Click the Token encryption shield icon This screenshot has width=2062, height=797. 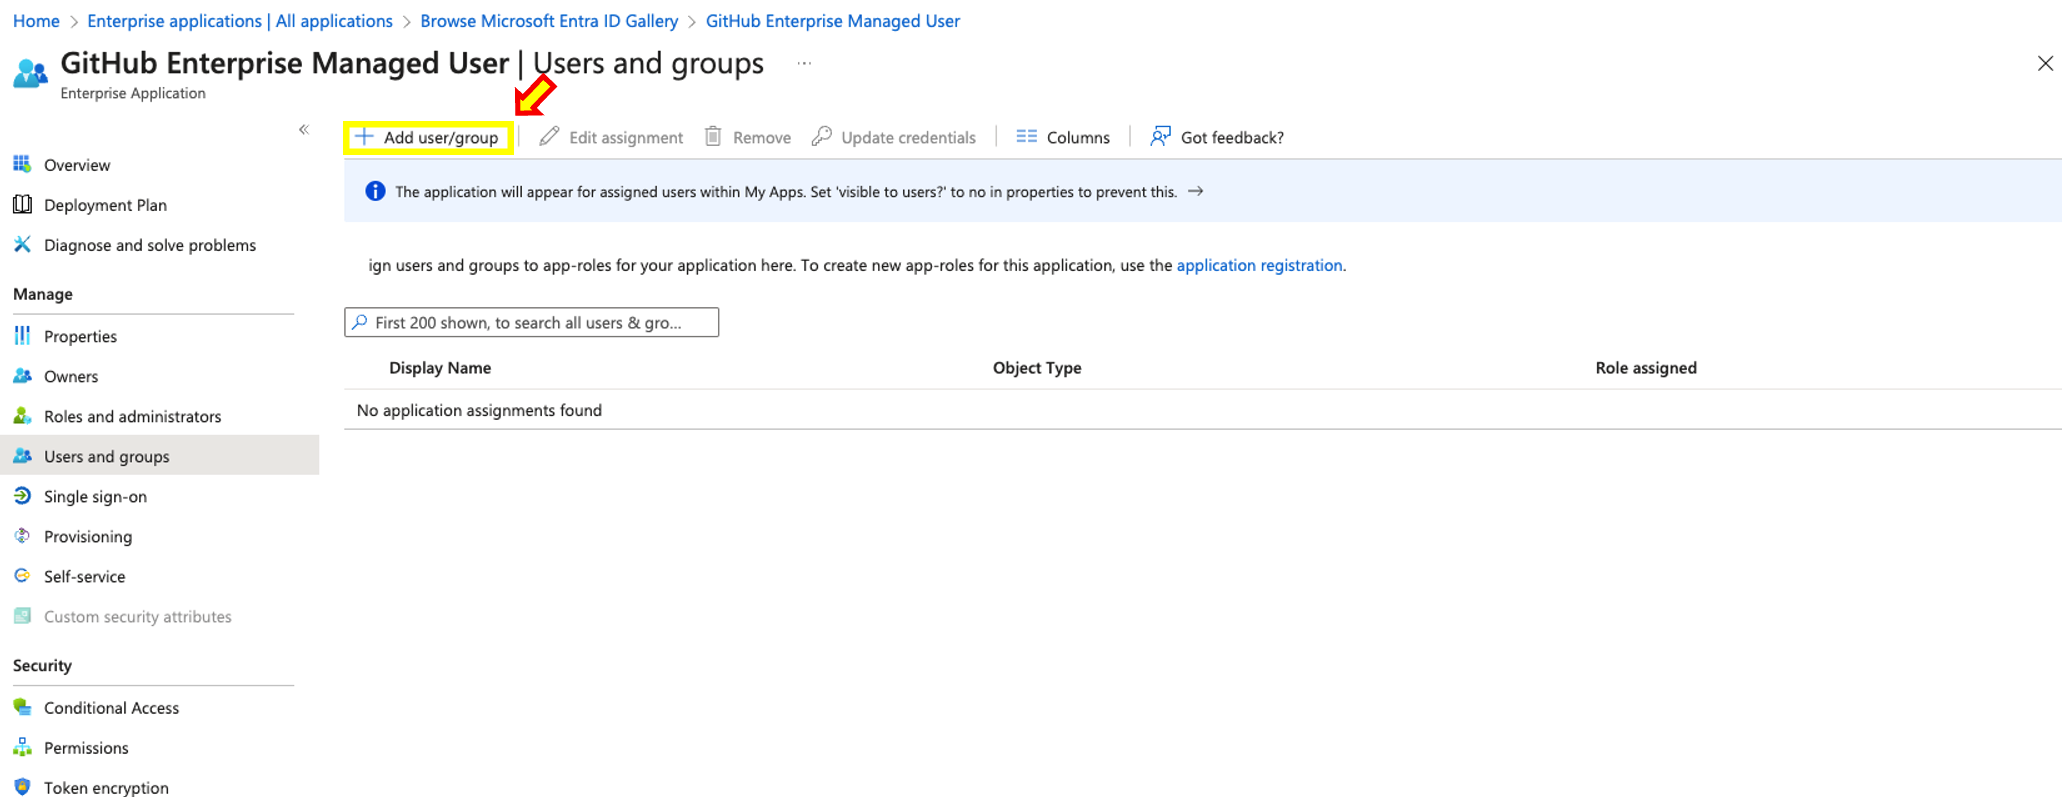(22, 787)
